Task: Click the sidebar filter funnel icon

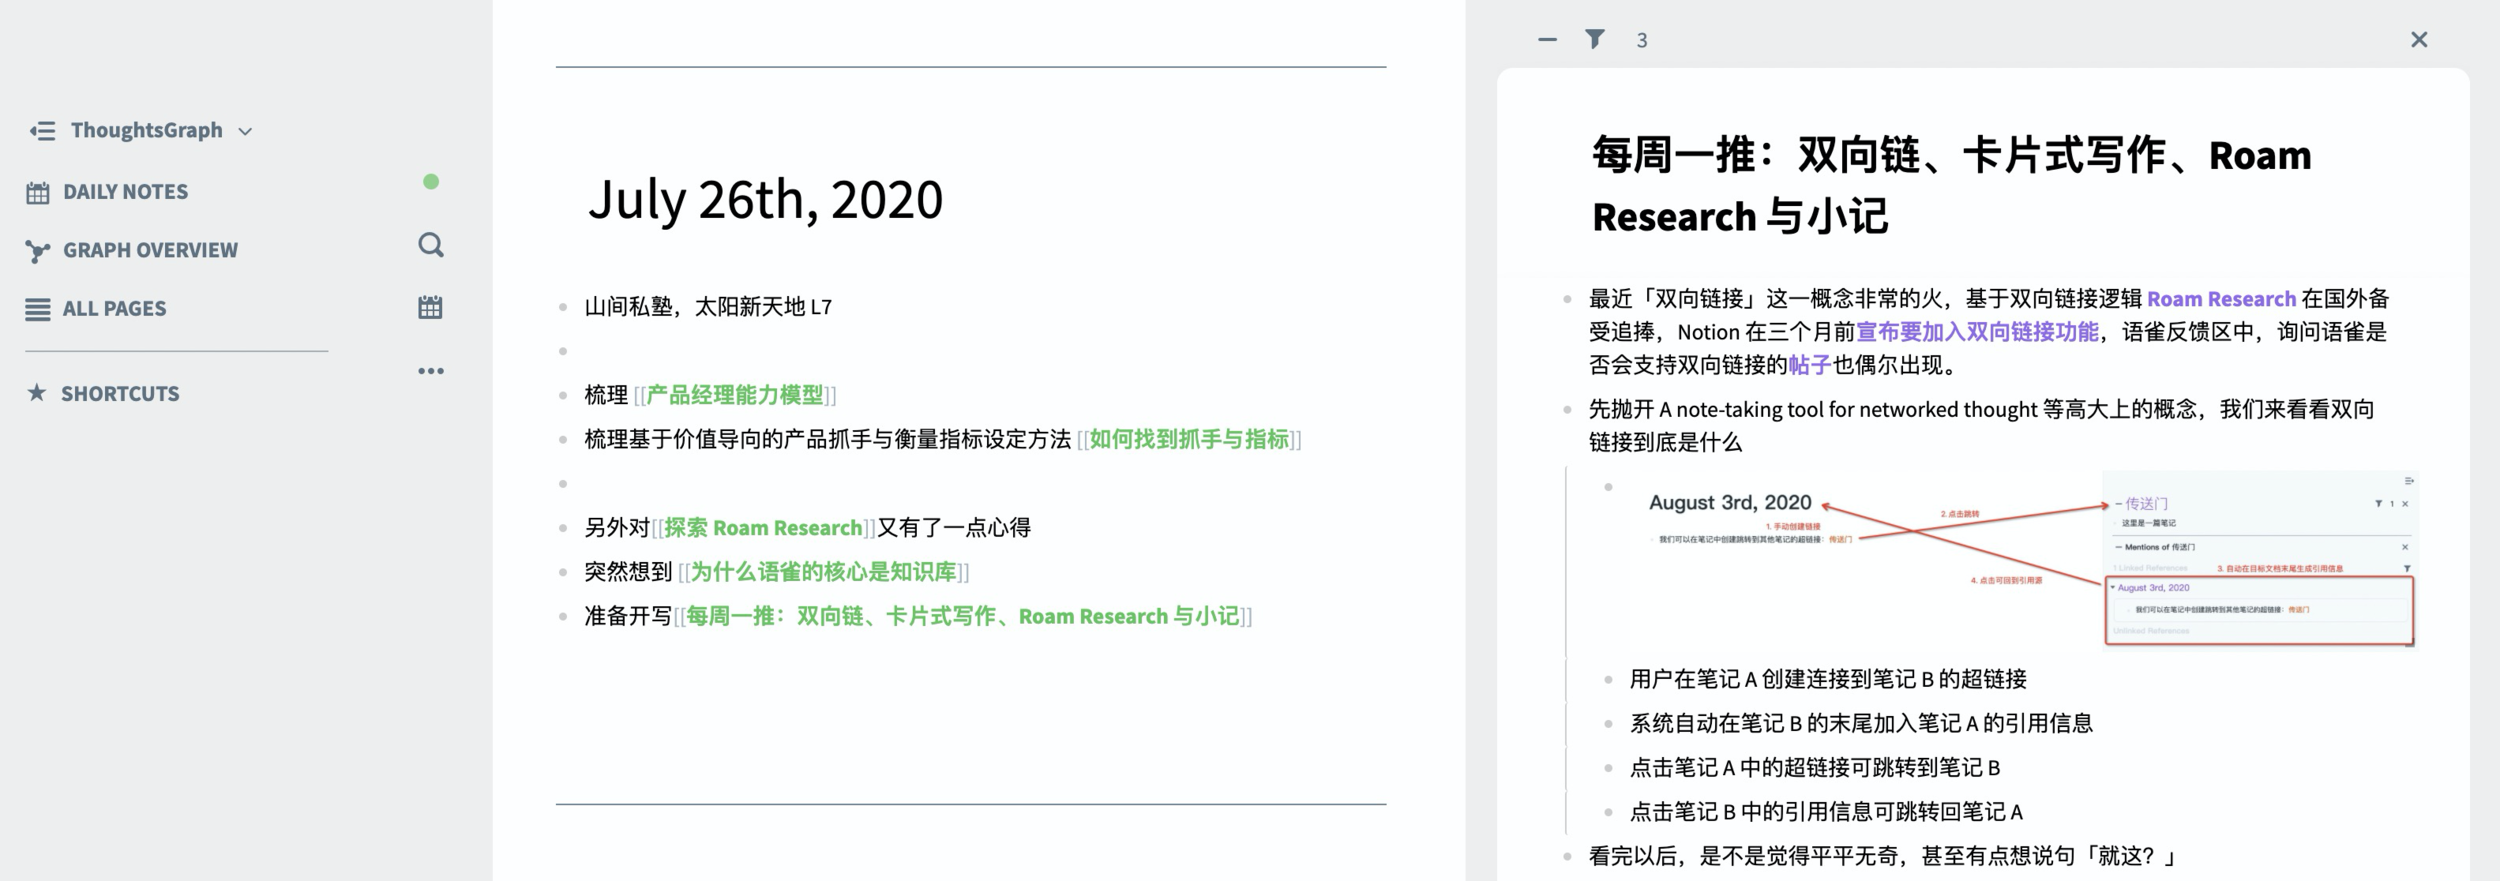Action: click(x=1595, y=39)
